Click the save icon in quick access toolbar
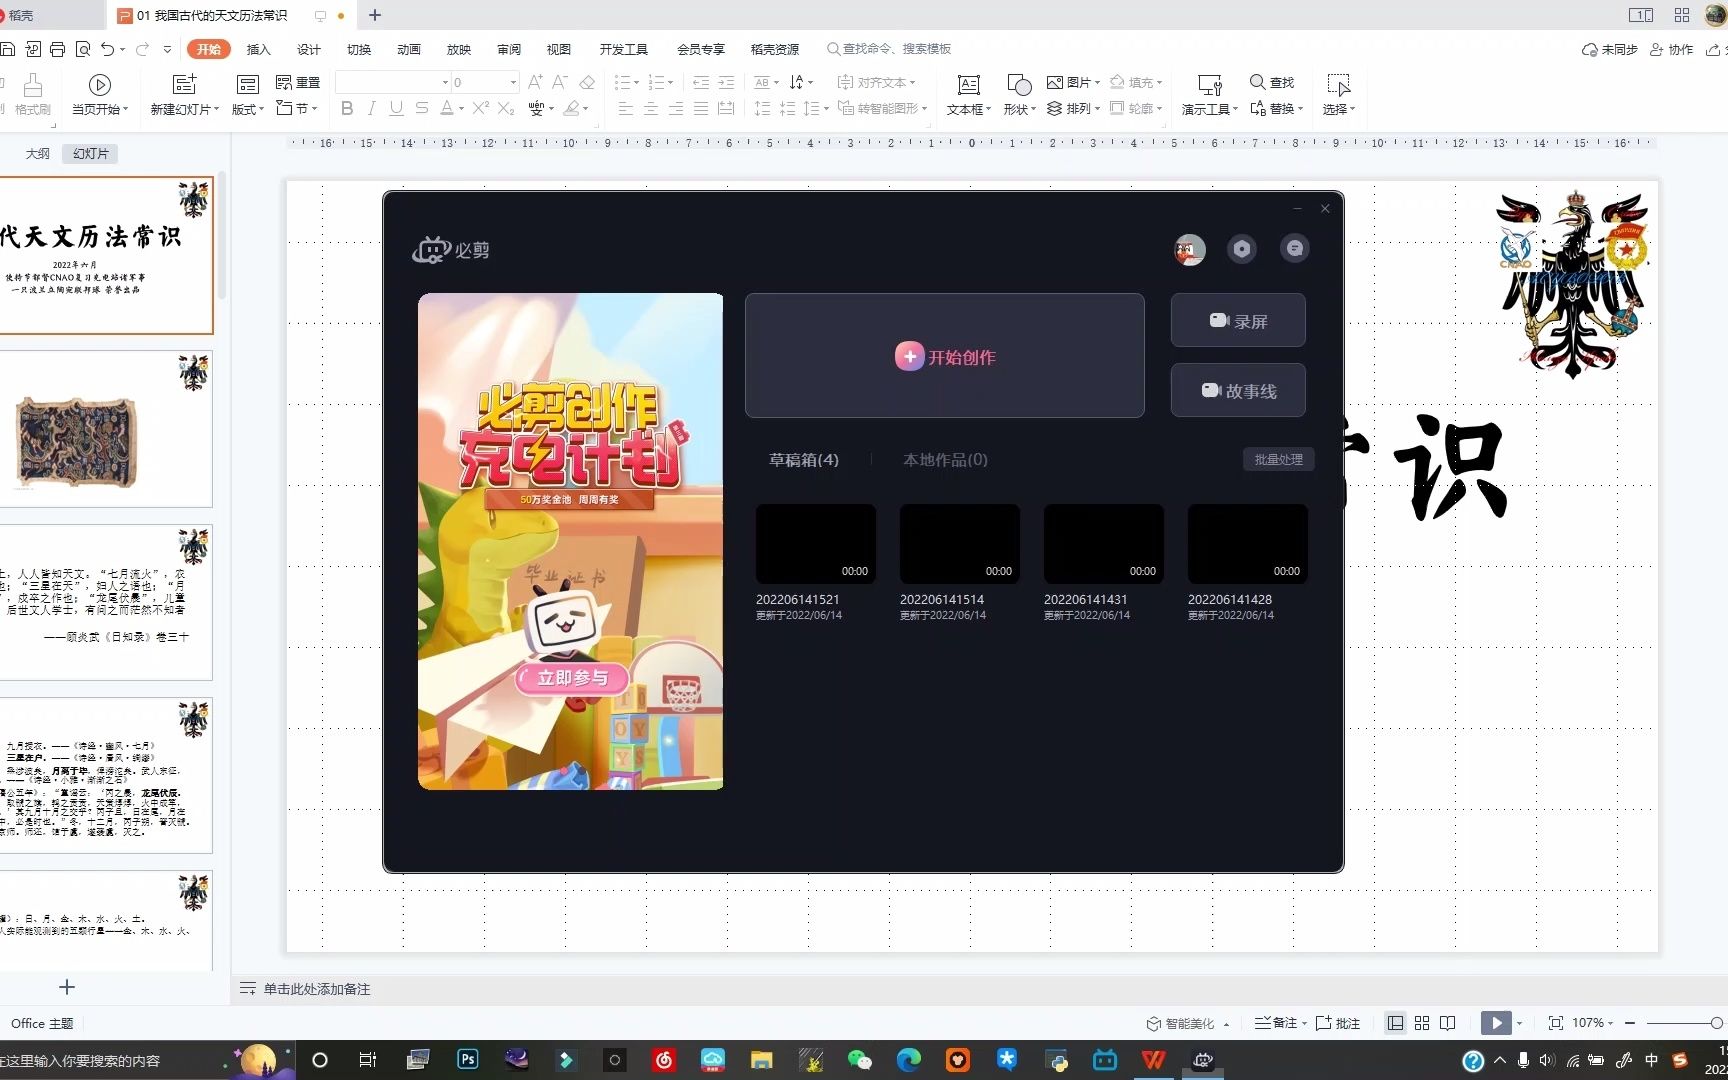Screen dimensions: 1728x1080 pos(8,49)
